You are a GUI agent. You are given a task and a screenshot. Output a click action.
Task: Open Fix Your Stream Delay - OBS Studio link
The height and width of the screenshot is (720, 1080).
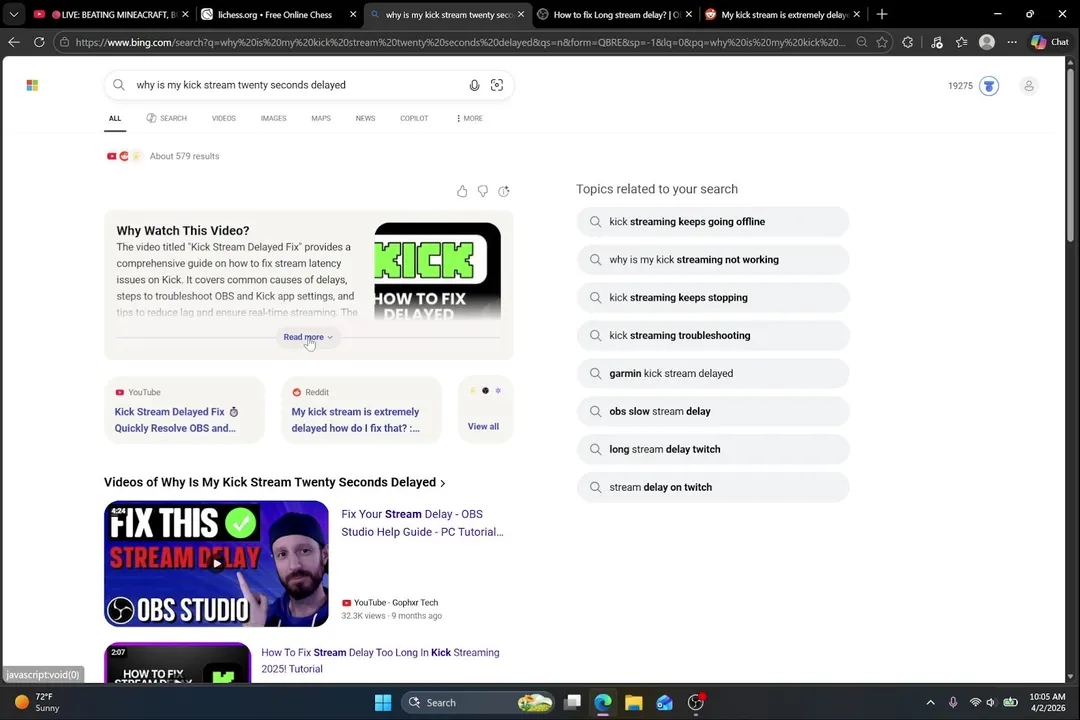pyautogui.click(x=422, y=523)
